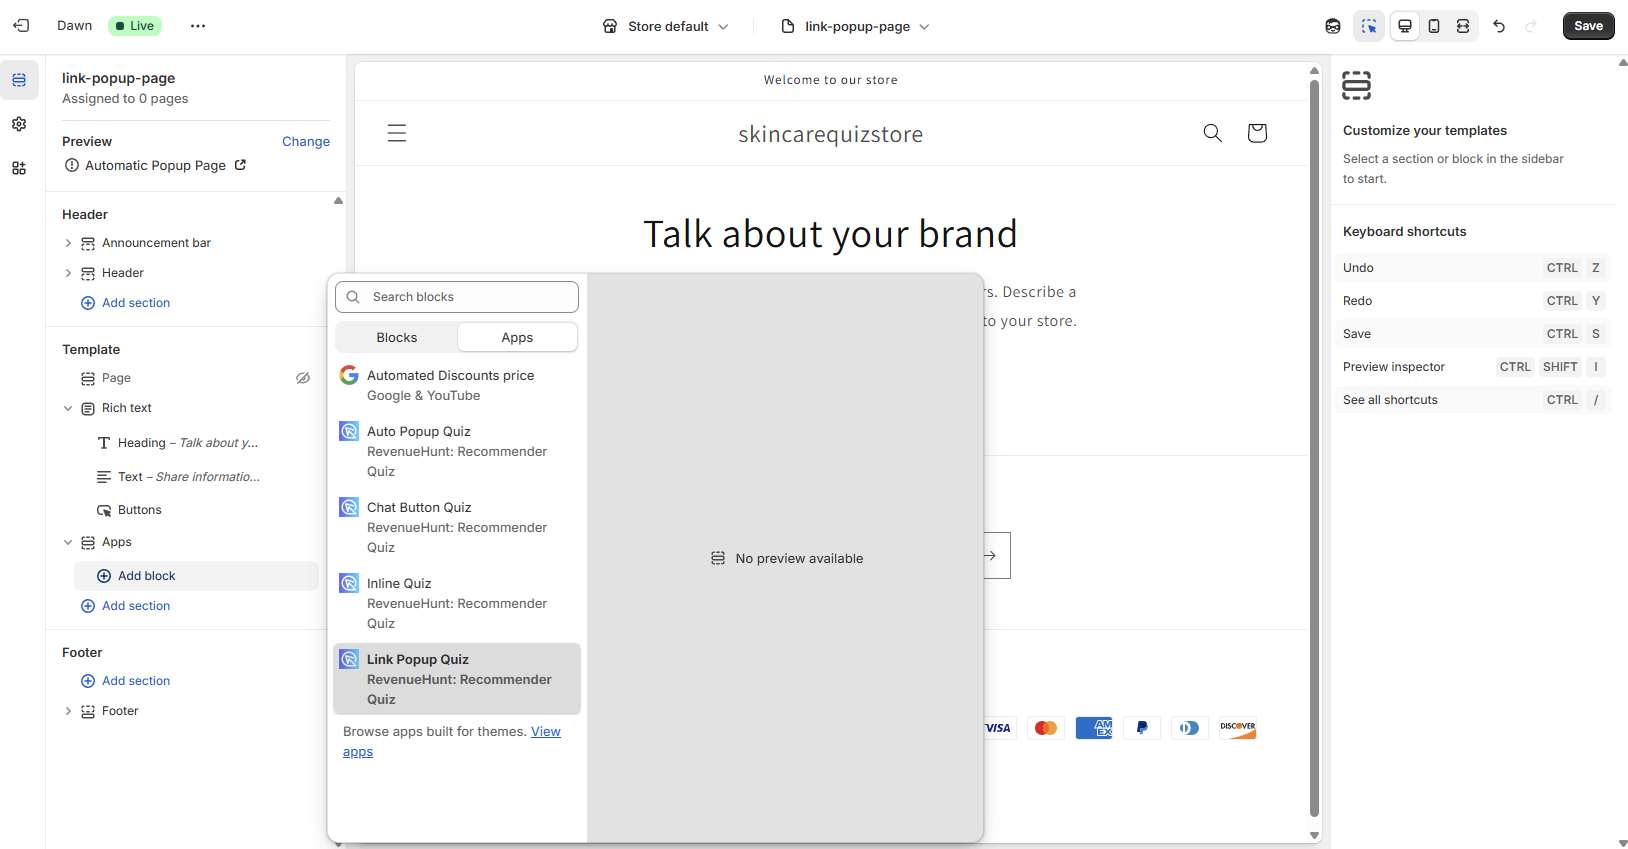
Task: Click the exit editor back arrow icon
Action: pyautogui.click(x=21, y=26)
